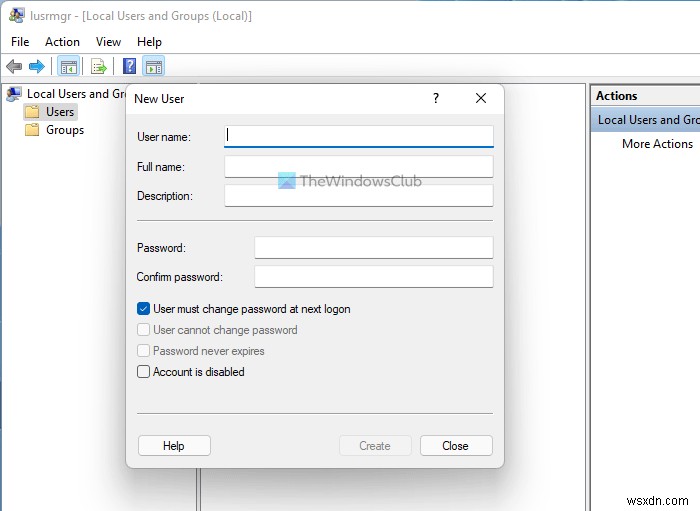
Task: Click the Groups folder icon
Action: (x=32, y=130)
